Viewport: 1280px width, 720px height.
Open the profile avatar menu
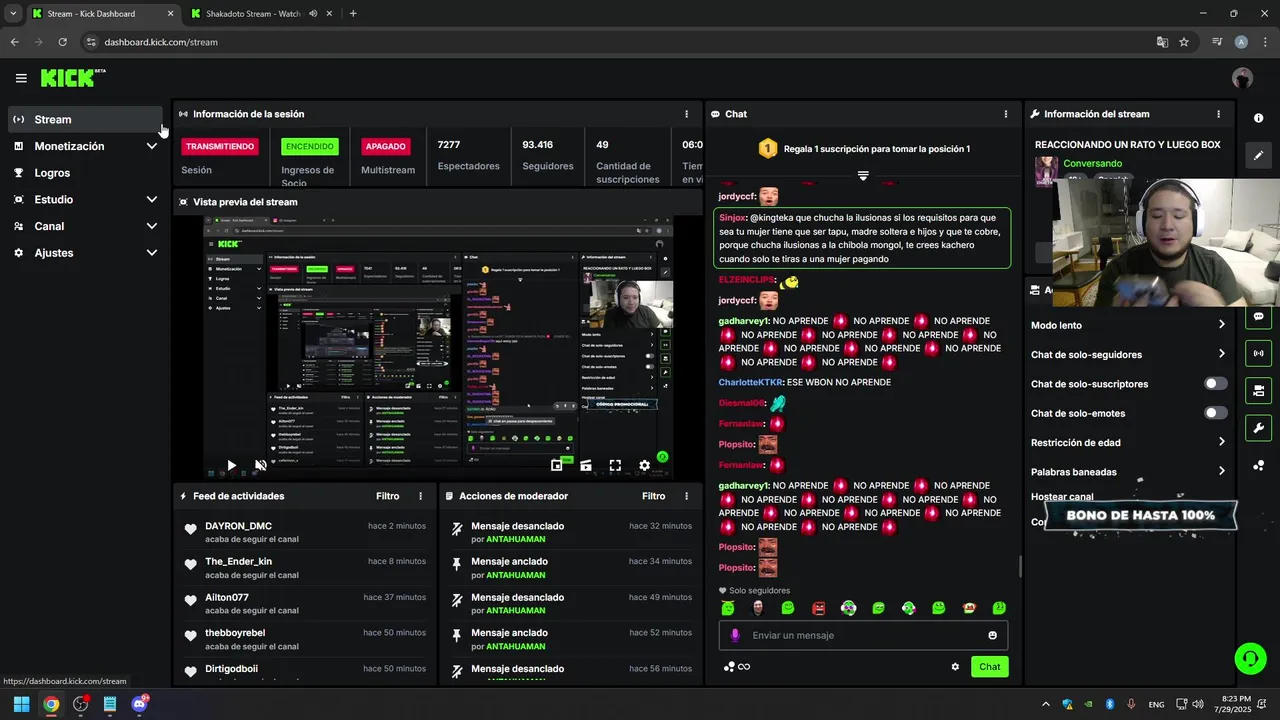point(1242,78)
